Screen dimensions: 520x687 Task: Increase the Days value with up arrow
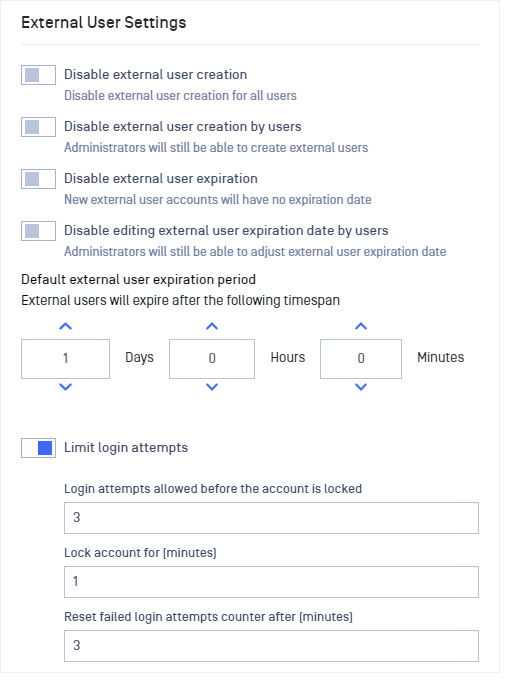[65, 326]
